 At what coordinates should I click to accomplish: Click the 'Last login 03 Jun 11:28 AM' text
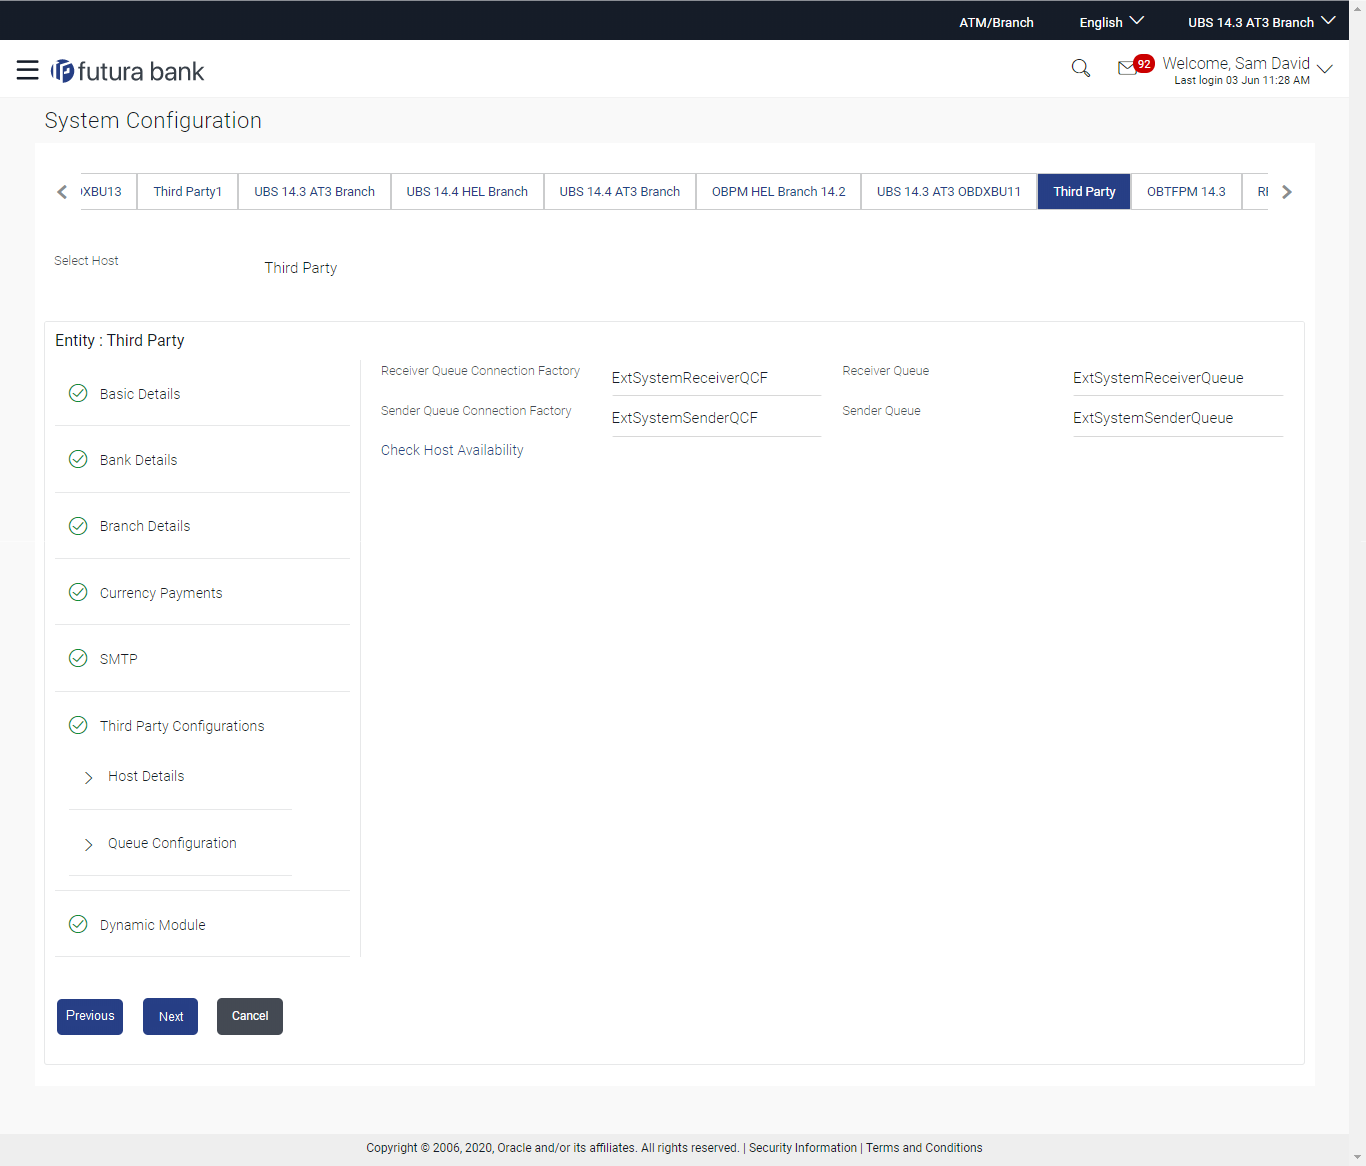(1242, 80)
